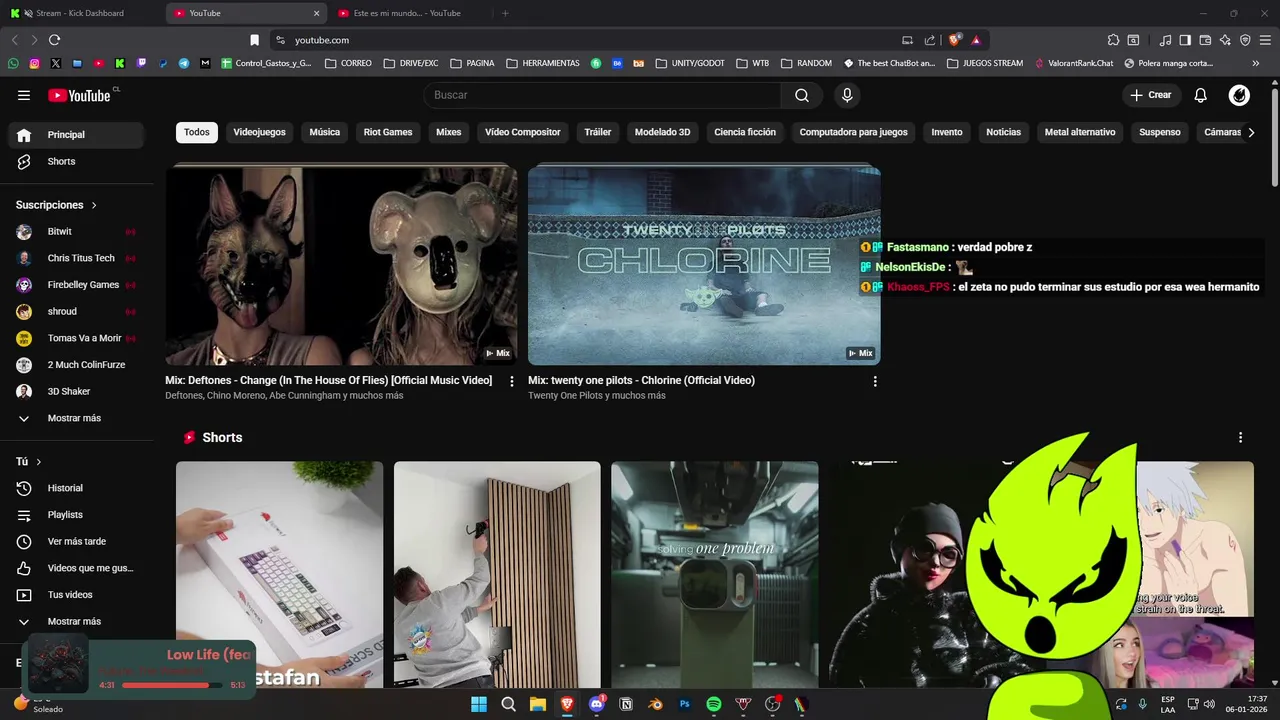The height and width of the screenshot is (720, 1280).
Task: Click the YouTube logo home link
Action: (x=79, y=95)
